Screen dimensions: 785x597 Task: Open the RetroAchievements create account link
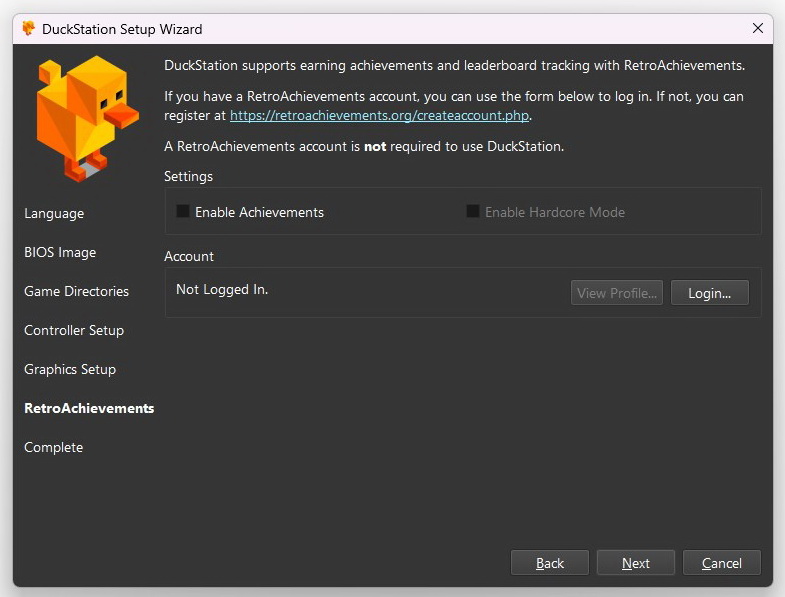pyautogui.click(x=379, y=116)
